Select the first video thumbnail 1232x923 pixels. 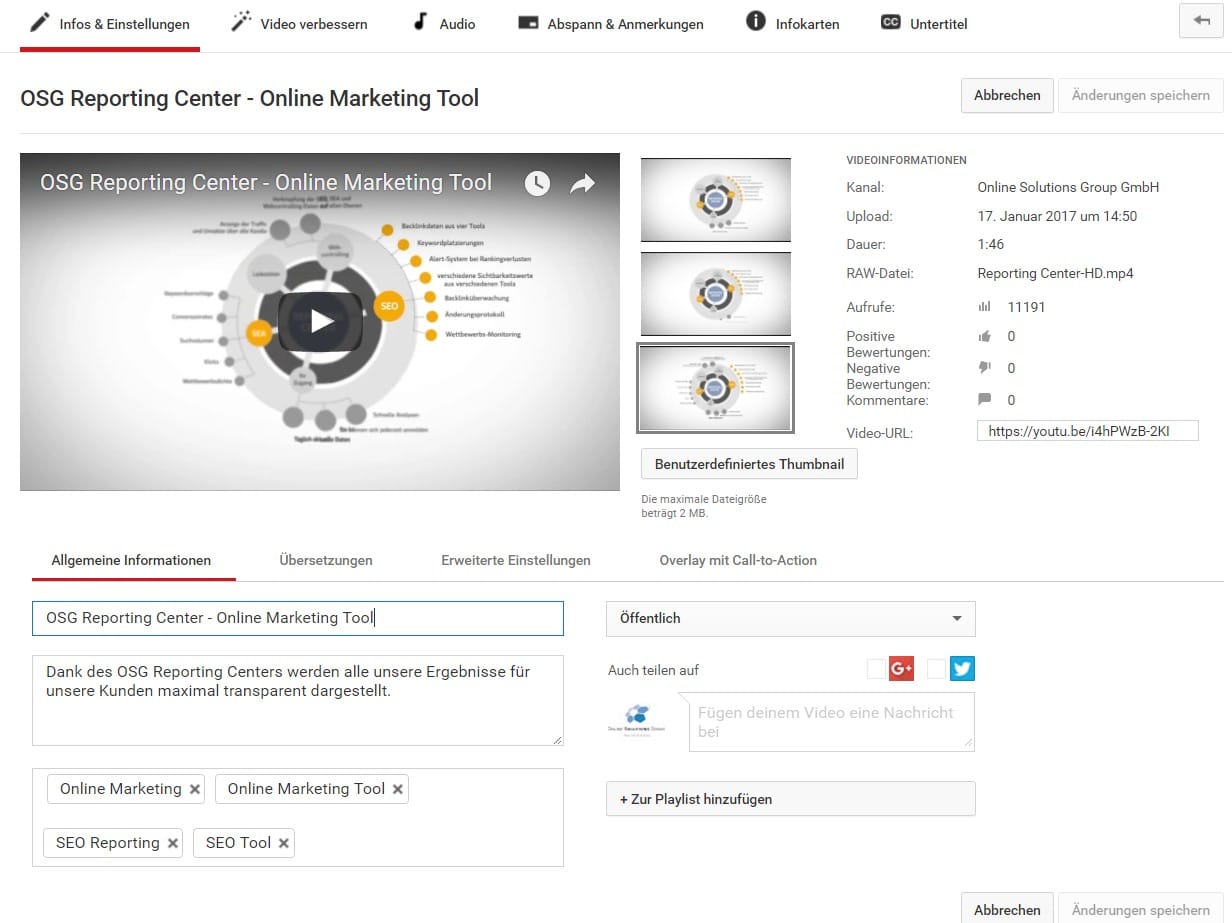coord(716,200)
